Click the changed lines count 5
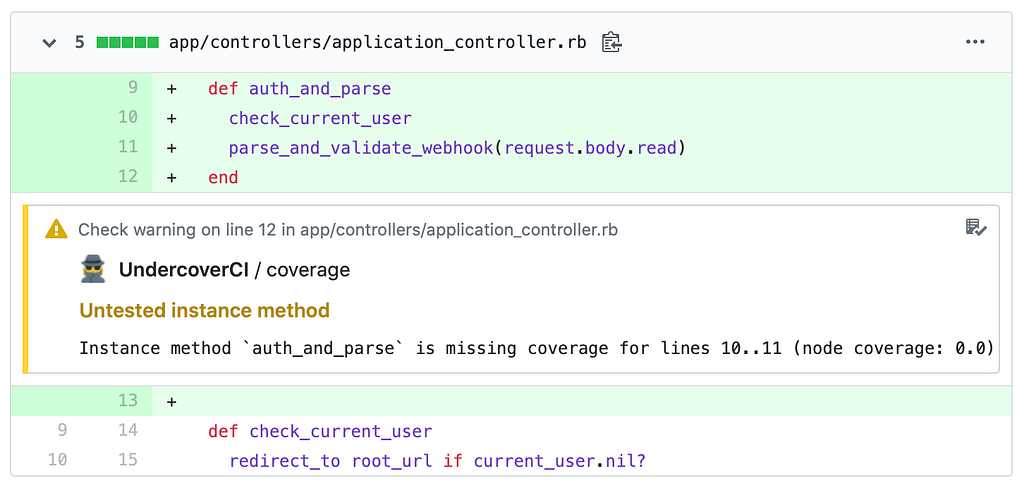Image resolution: width=1024 pixels, height=488 pixels. (79, 43)
